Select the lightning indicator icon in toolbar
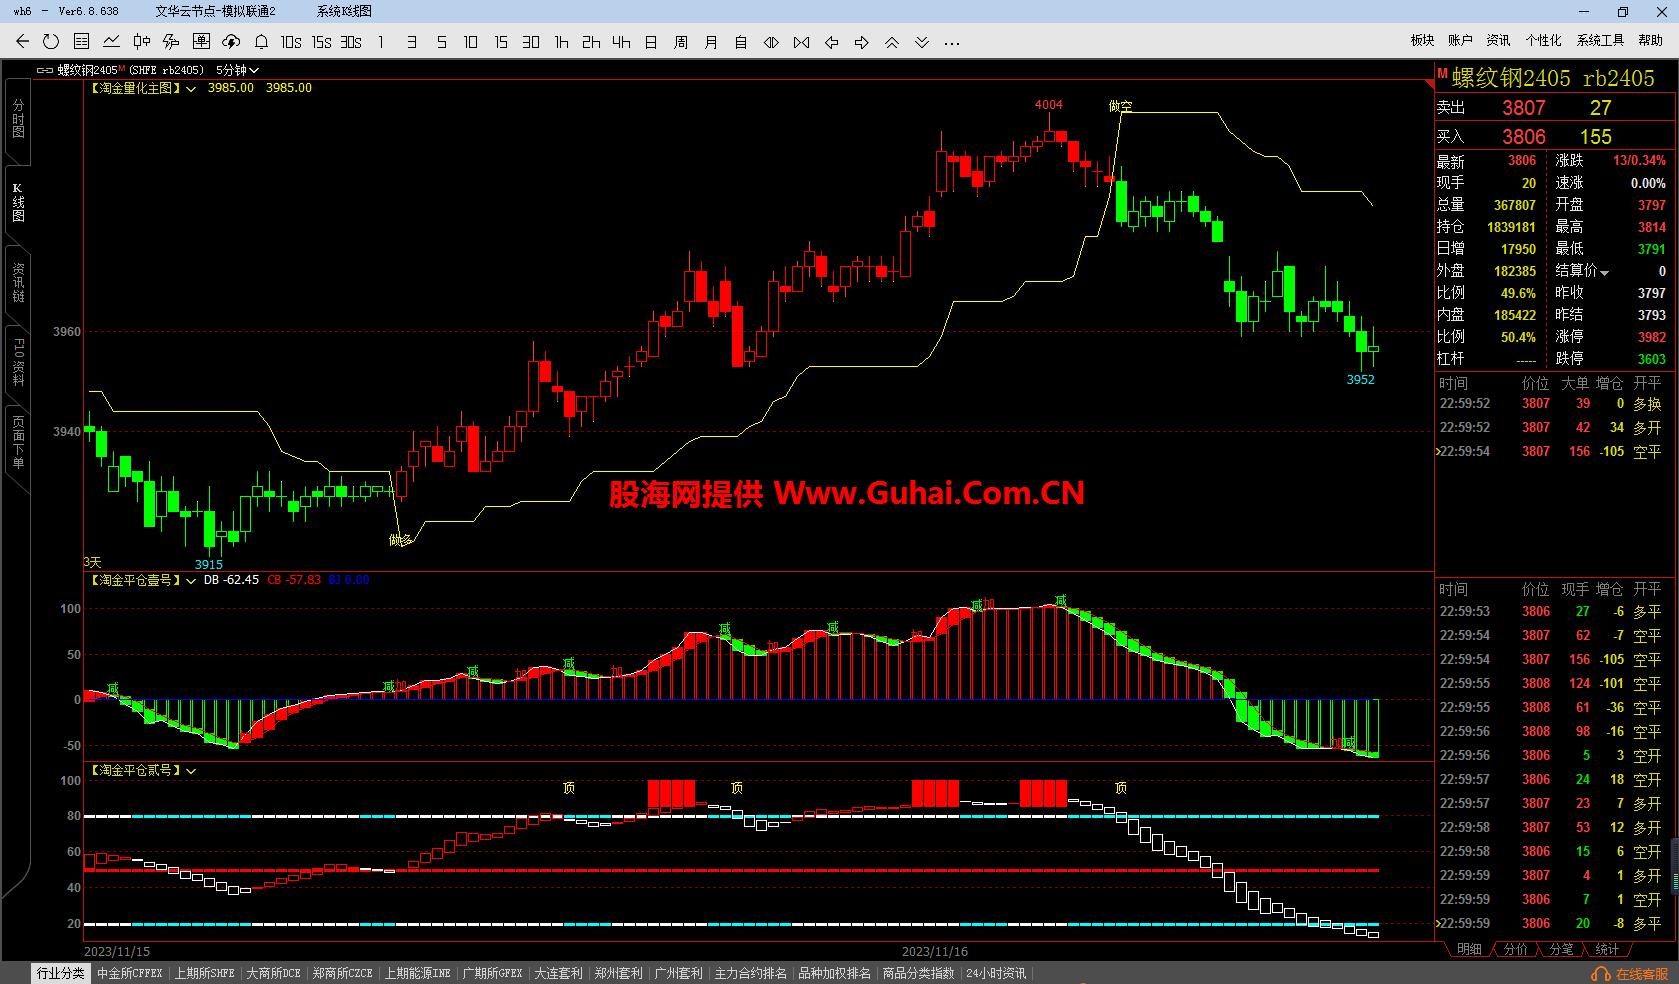This screenshot has height=984, width=1679. click(x=170, y=42)
